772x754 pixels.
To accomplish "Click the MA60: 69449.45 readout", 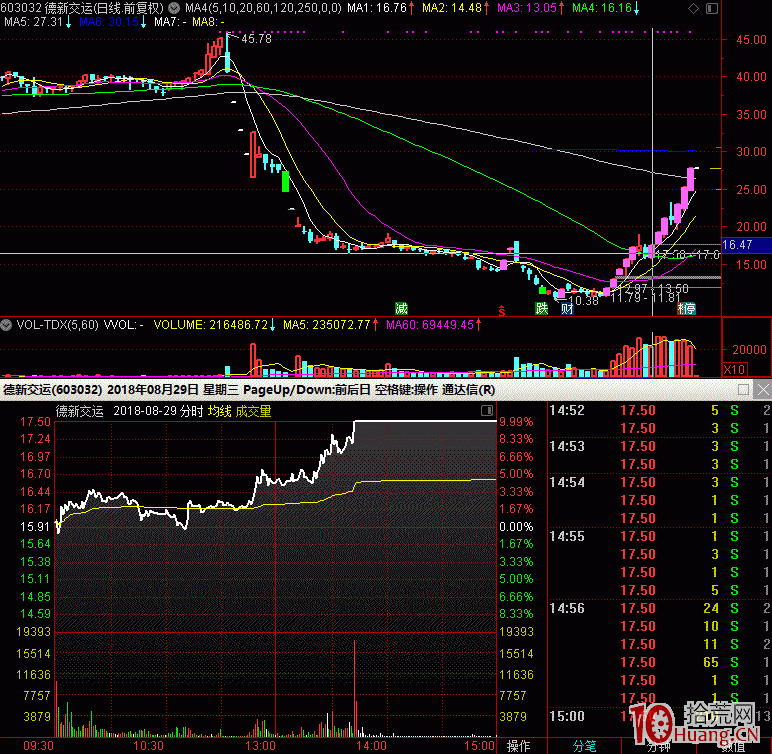I will pyautogui.click(x=430, y=325).
